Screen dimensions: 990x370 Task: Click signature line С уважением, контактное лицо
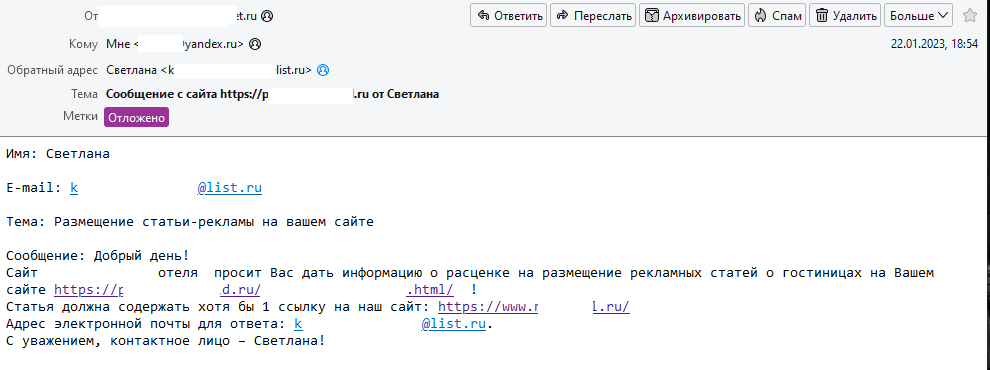click(x=166, y=342)
